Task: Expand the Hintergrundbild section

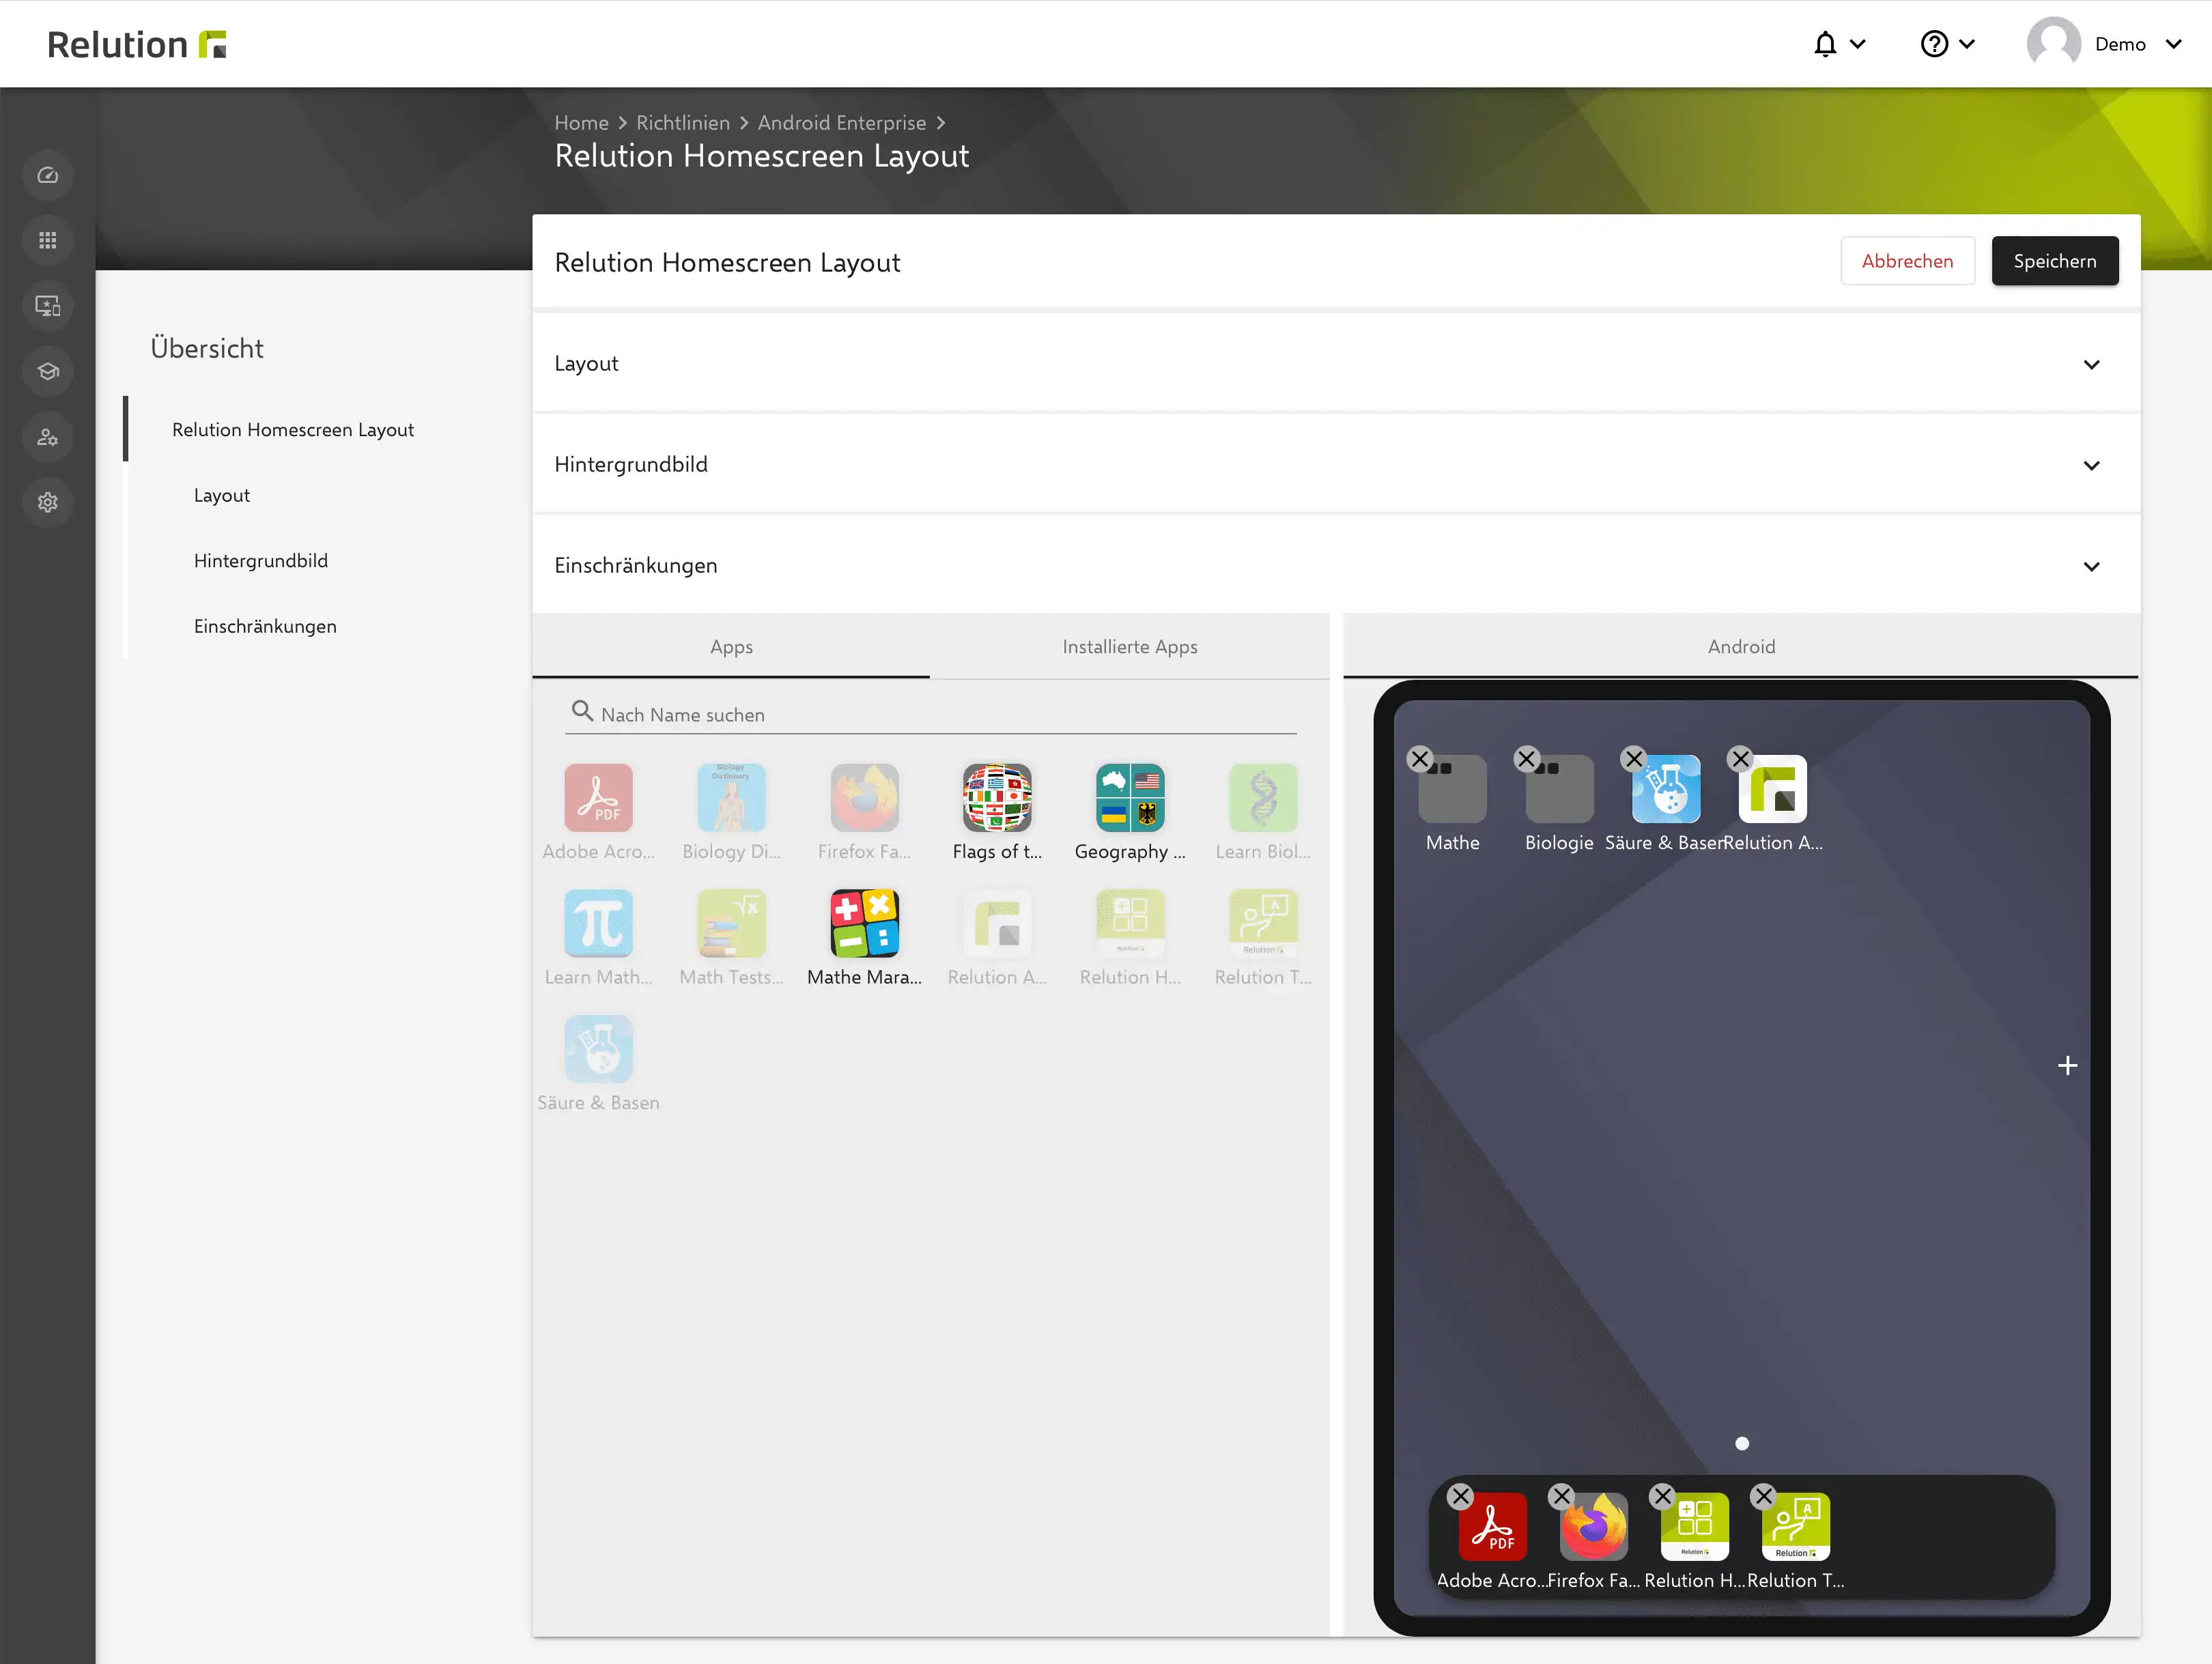Action: click(x=1336, y=465)
